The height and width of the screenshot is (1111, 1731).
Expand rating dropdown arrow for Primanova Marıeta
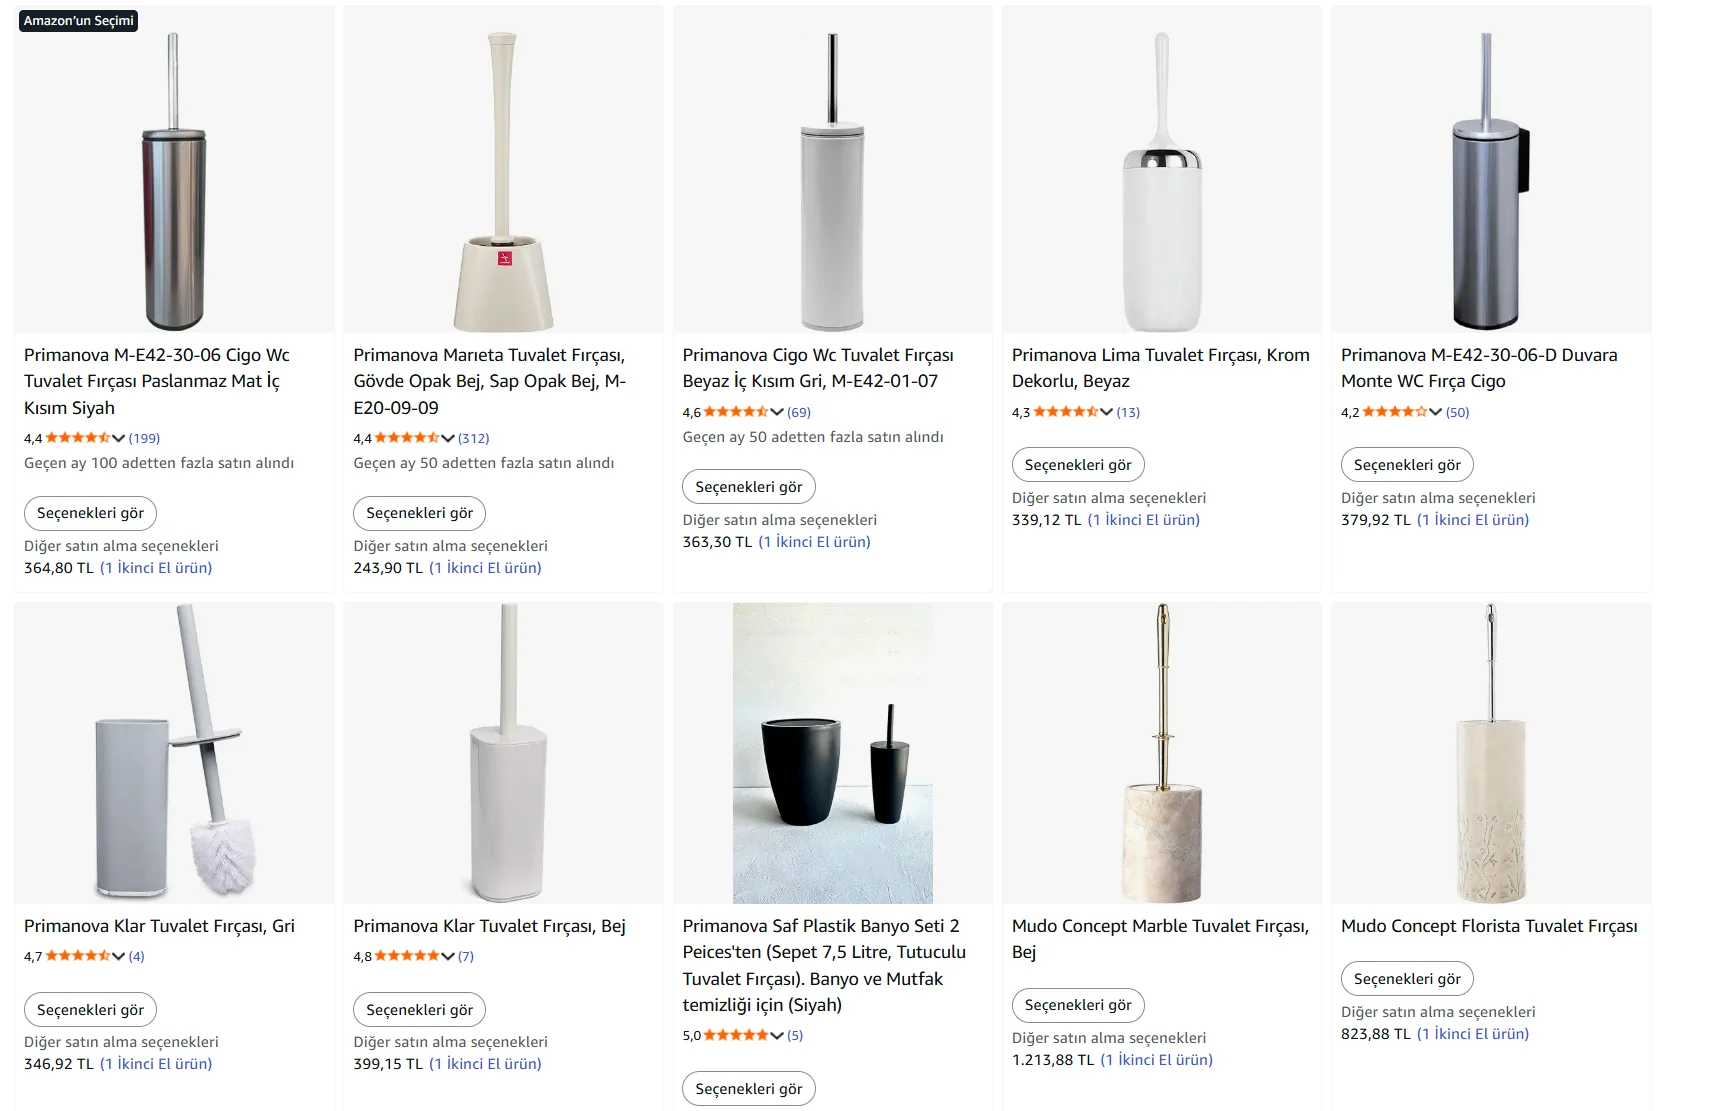click(x=448, y=438)
